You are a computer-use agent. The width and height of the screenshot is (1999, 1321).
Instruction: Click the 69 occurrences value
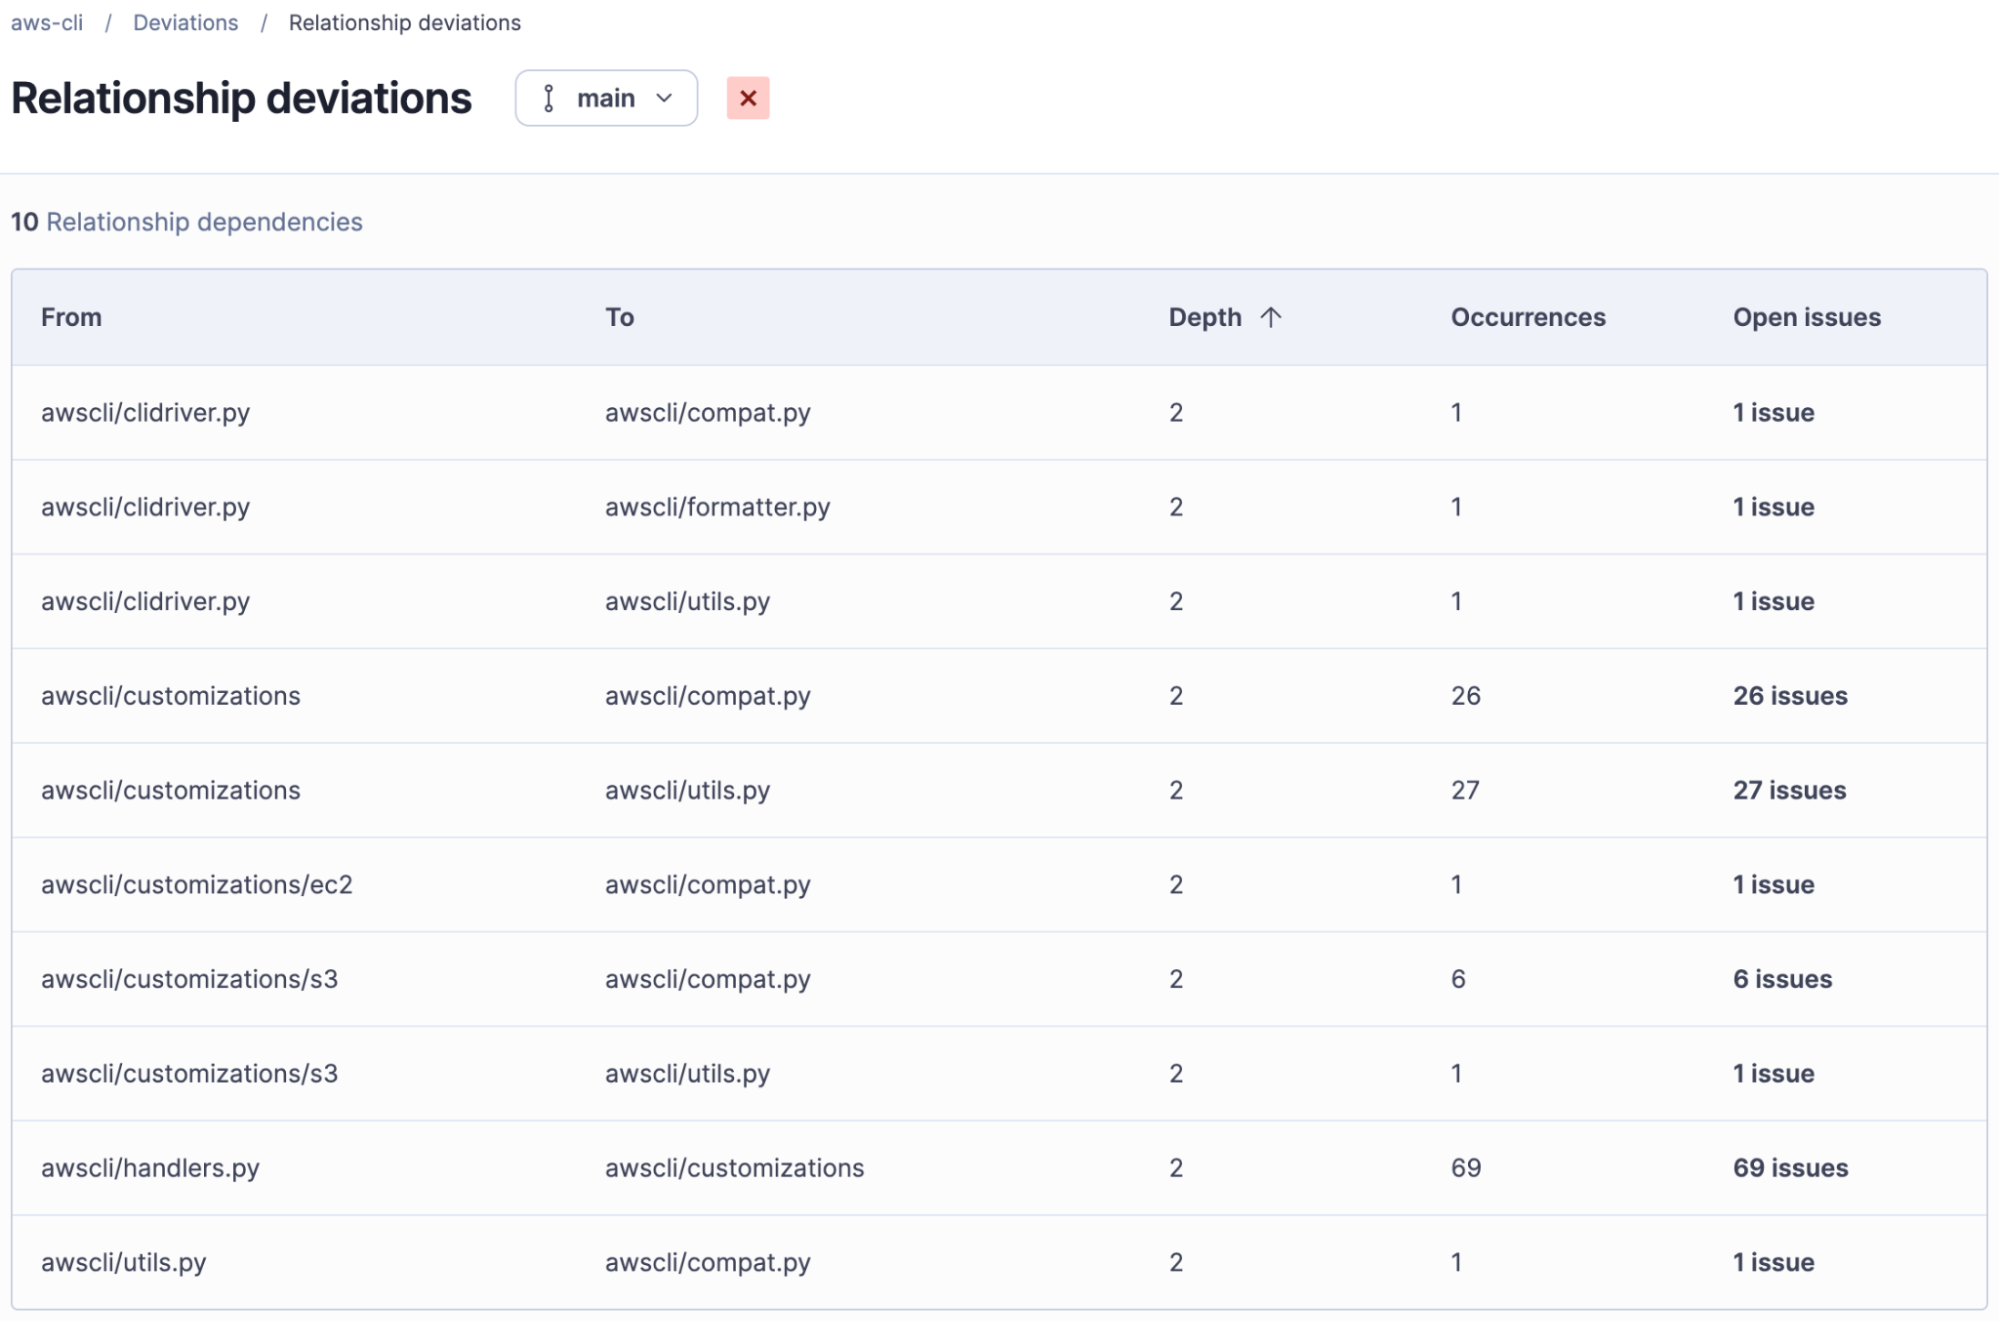1466,1168
